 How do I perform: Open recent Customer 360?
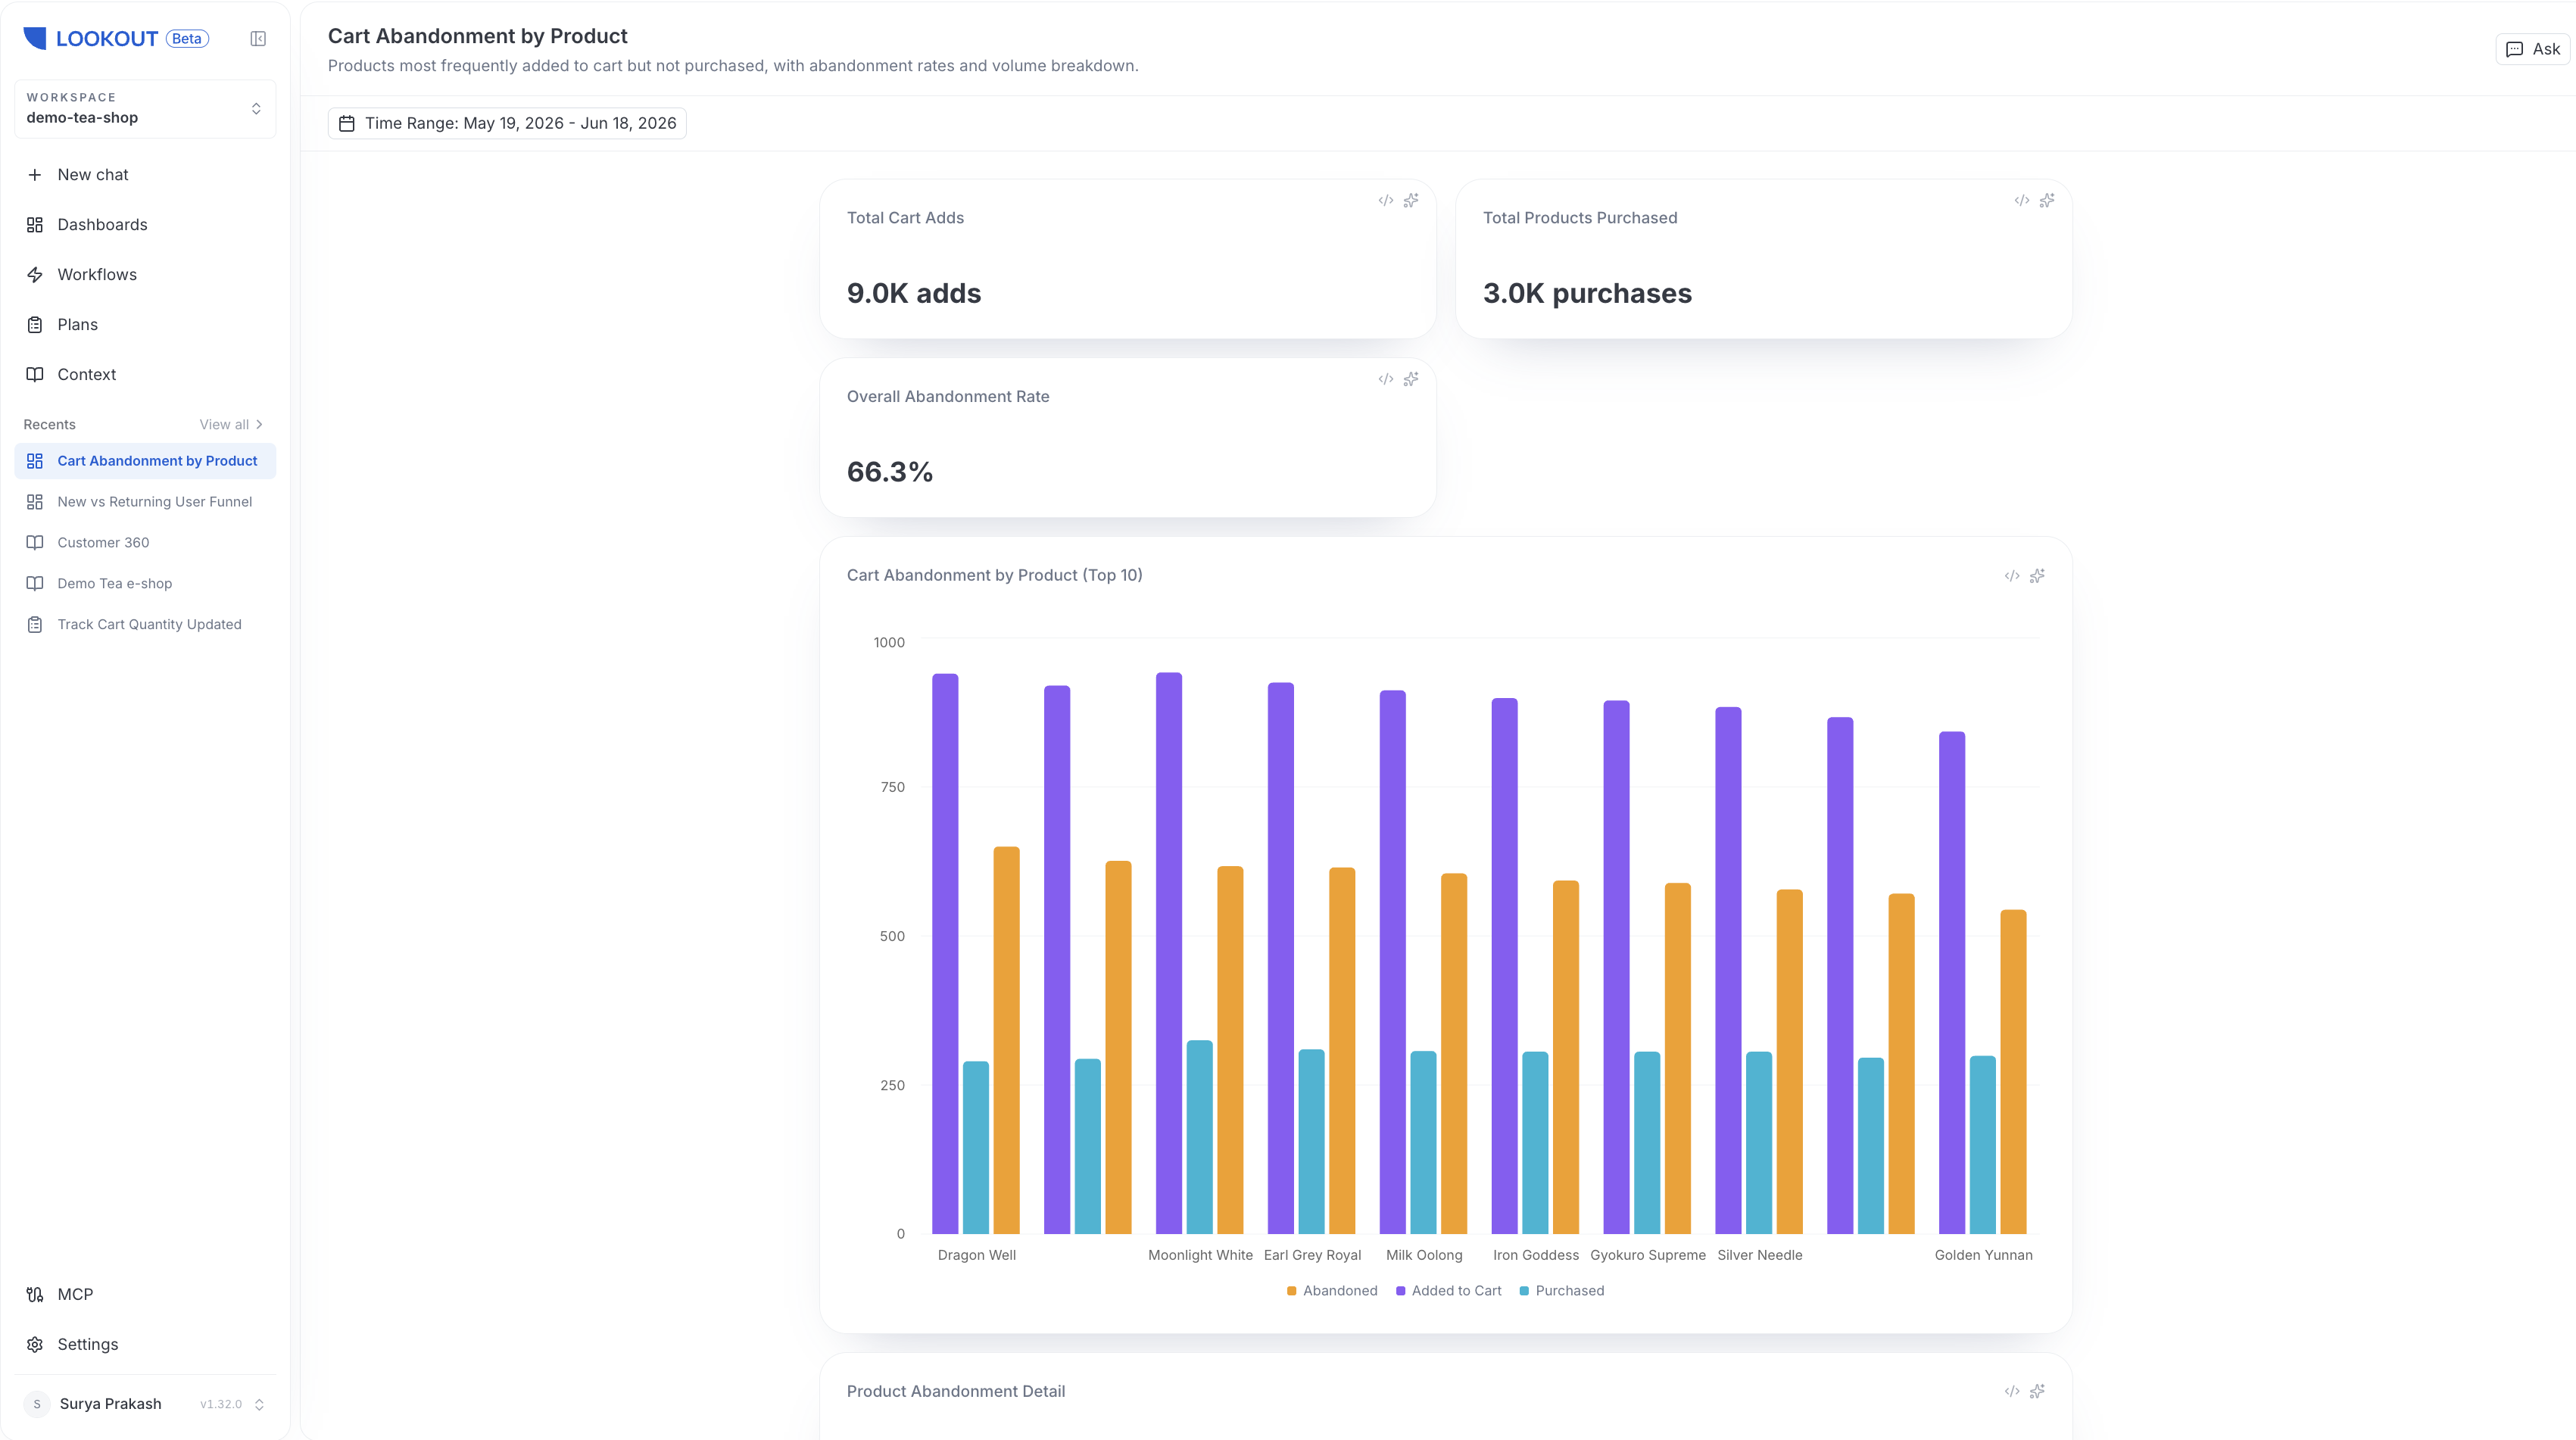tap(145, 543)
